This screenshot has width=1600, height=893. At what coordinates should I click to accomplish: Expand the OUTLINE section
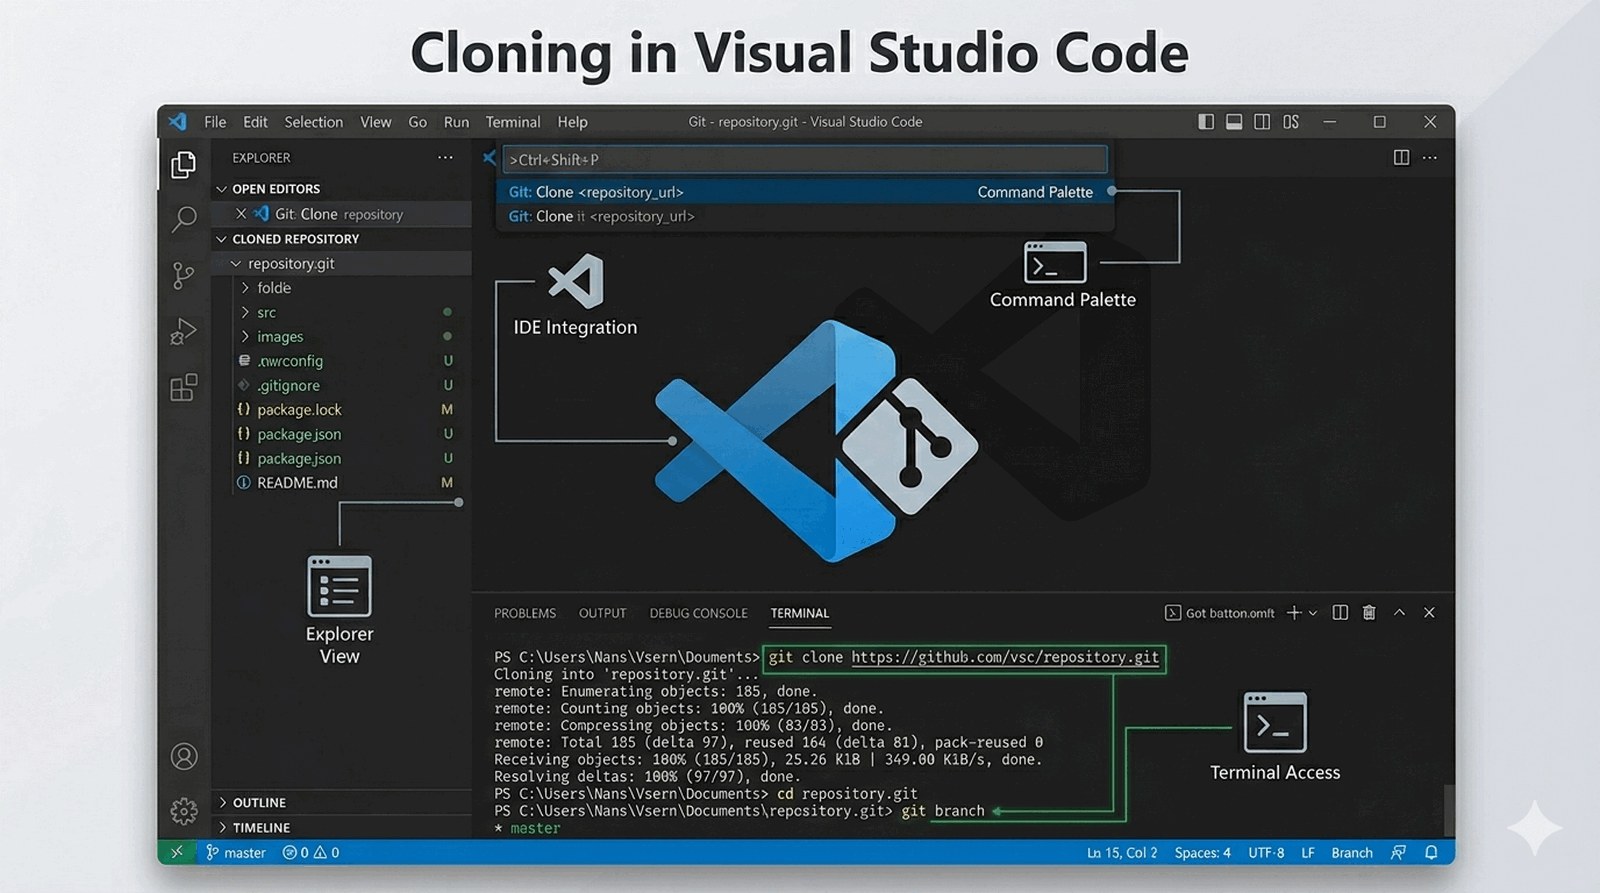point(222,803)
